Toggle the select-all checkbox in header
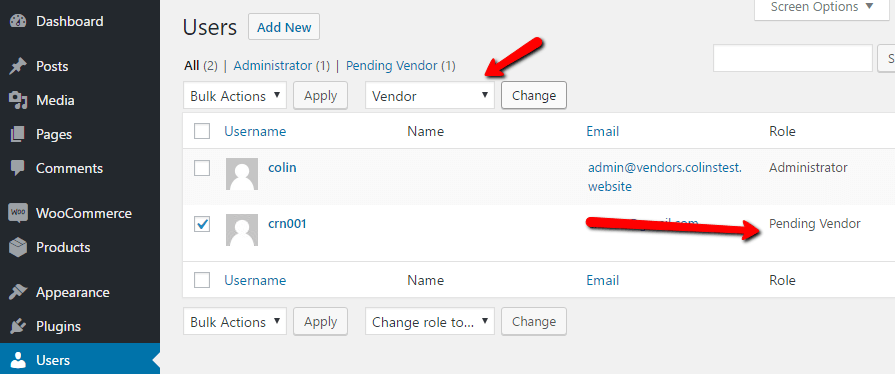The image size is (895, 374). (x=202, y=131)
